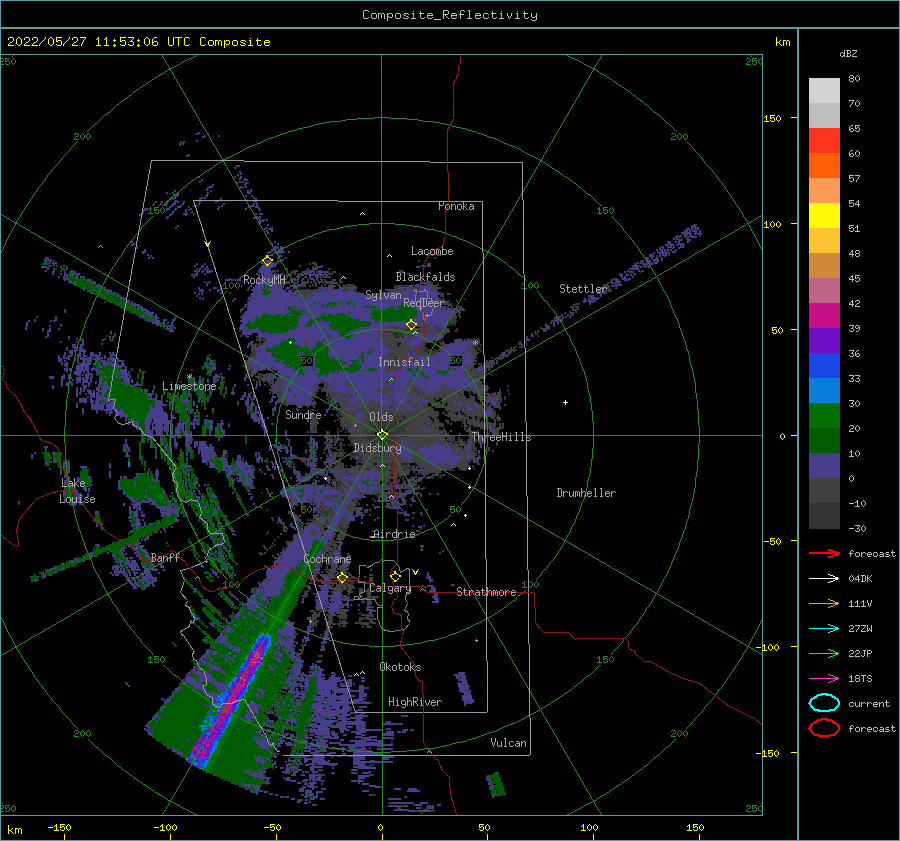Click the red forecast ellipse icon
Screen dimensions: 900x841
click(x=824, y=728)
